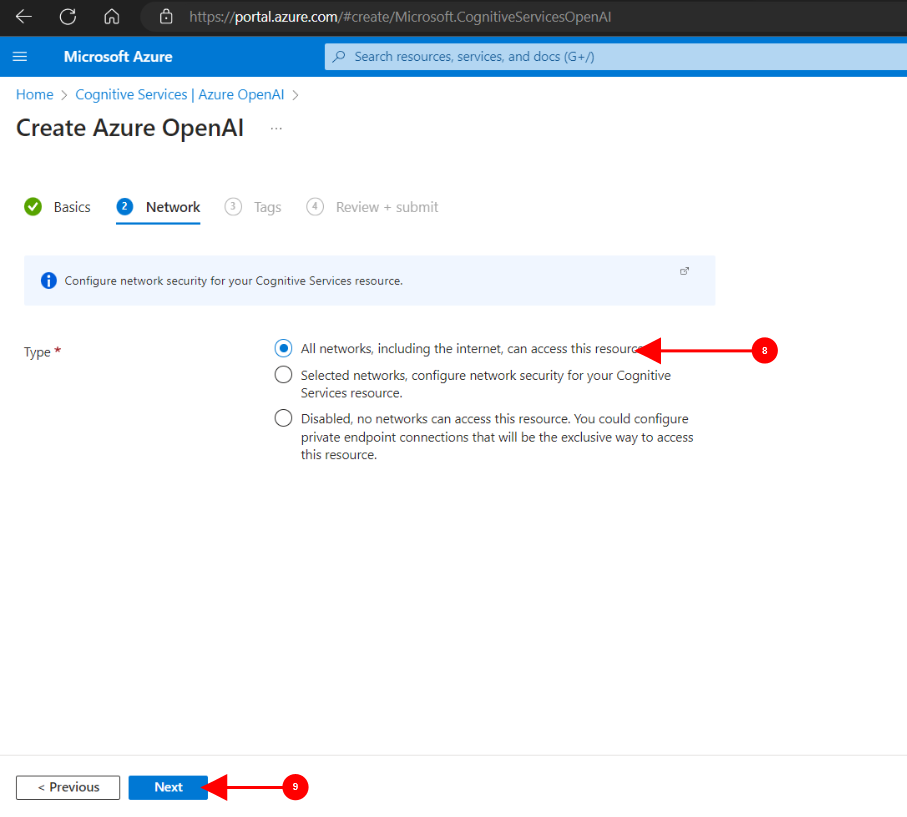Choose Selected networks radio option
Image resolution: width=907 pixels, height=817 pixels.
tap(284, 375)
